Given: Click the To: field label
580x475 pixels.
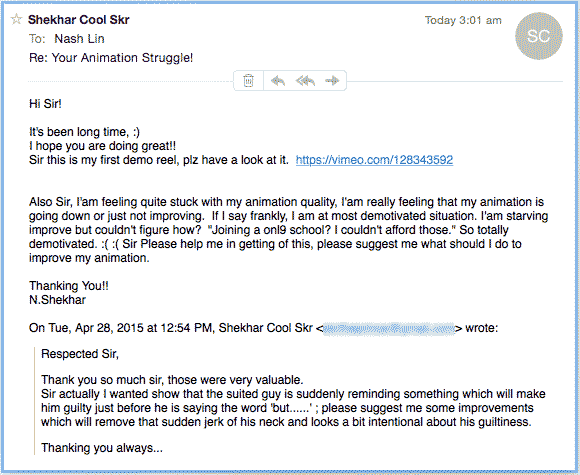Looking at the screenshot, I should click(37, 38).
